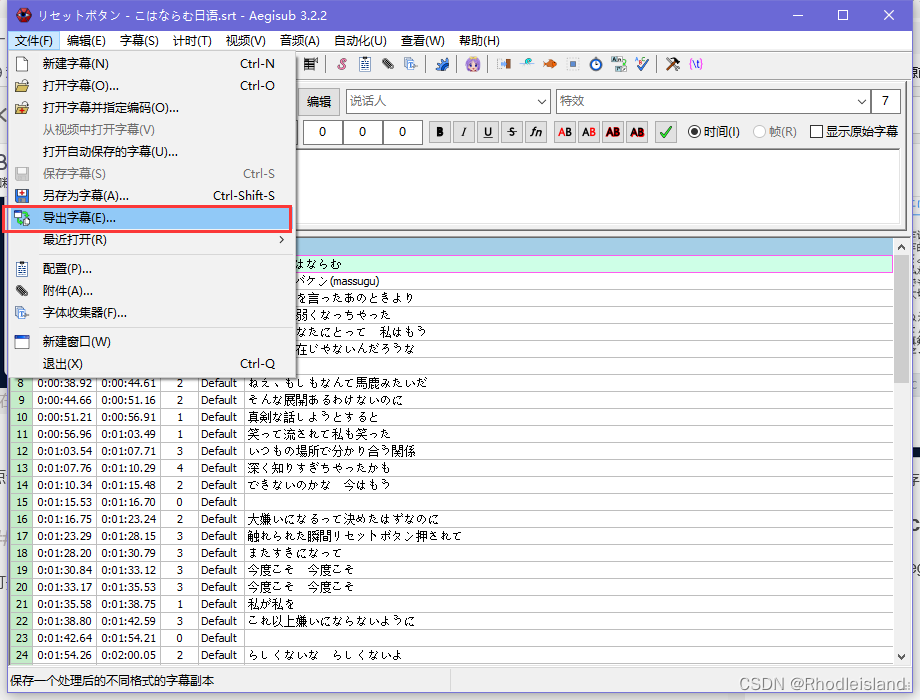Open the Fonts Collector toolbar icon
Screen dimensions: 920x700
click(x=411, y=64)
